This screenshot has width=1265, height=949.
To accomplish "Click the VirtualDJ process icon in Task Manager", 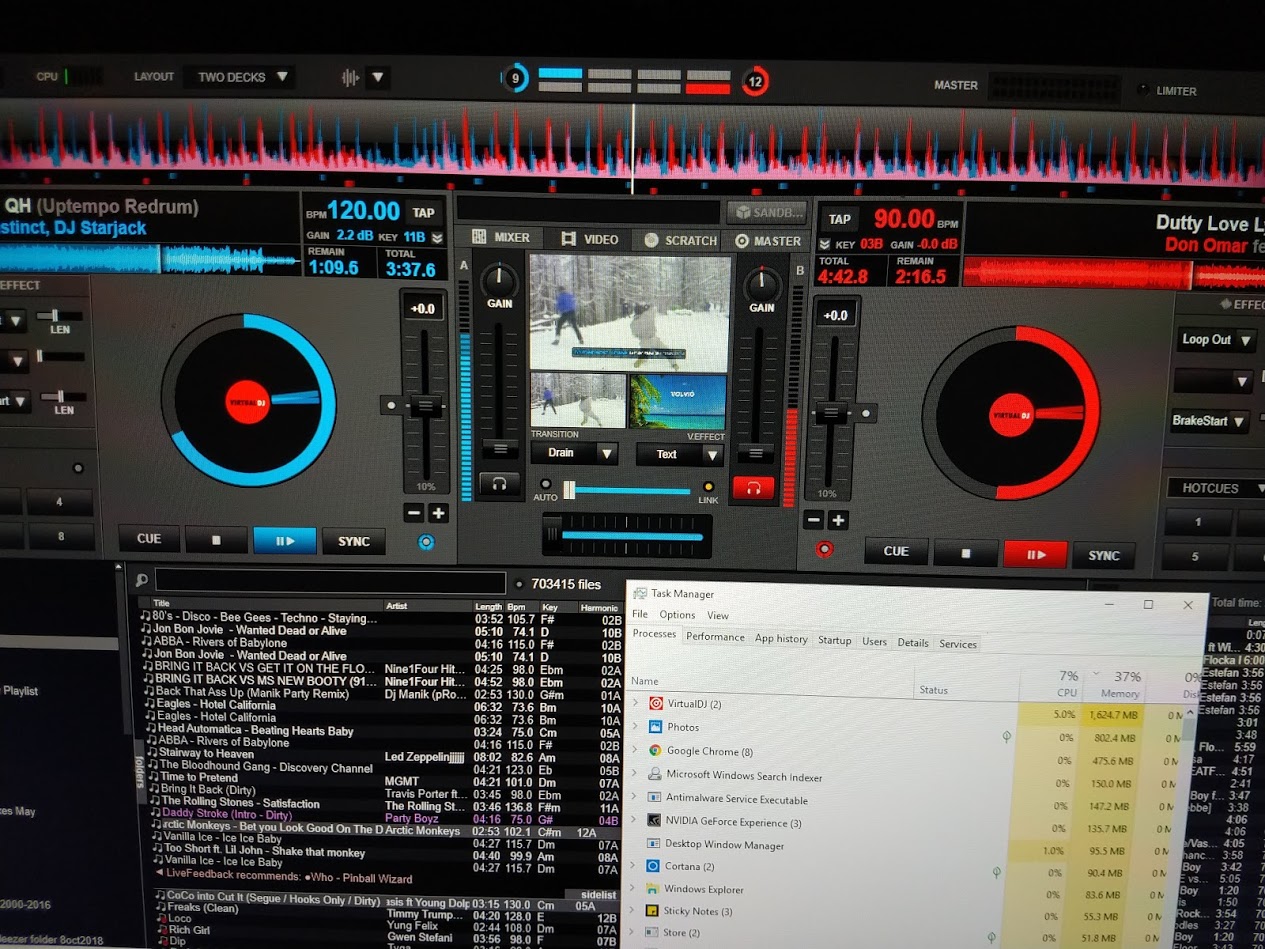I will pos(656,703).
